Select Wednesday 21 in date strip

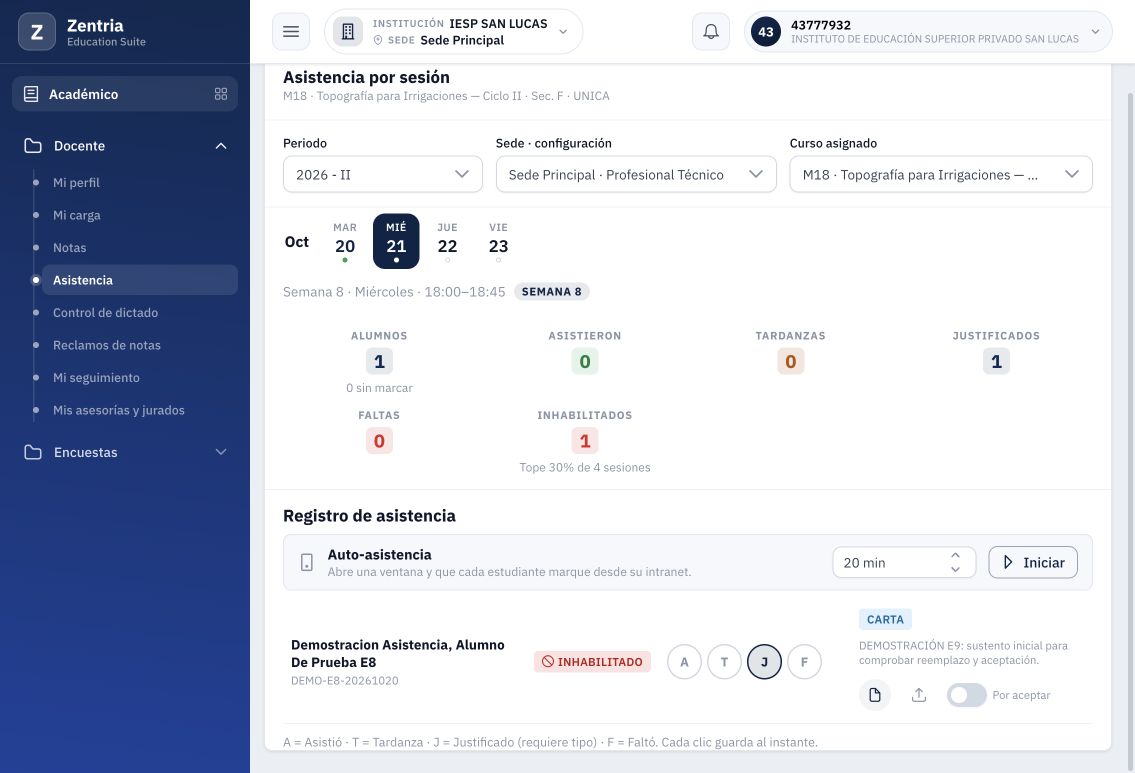(x=396, y=241)
